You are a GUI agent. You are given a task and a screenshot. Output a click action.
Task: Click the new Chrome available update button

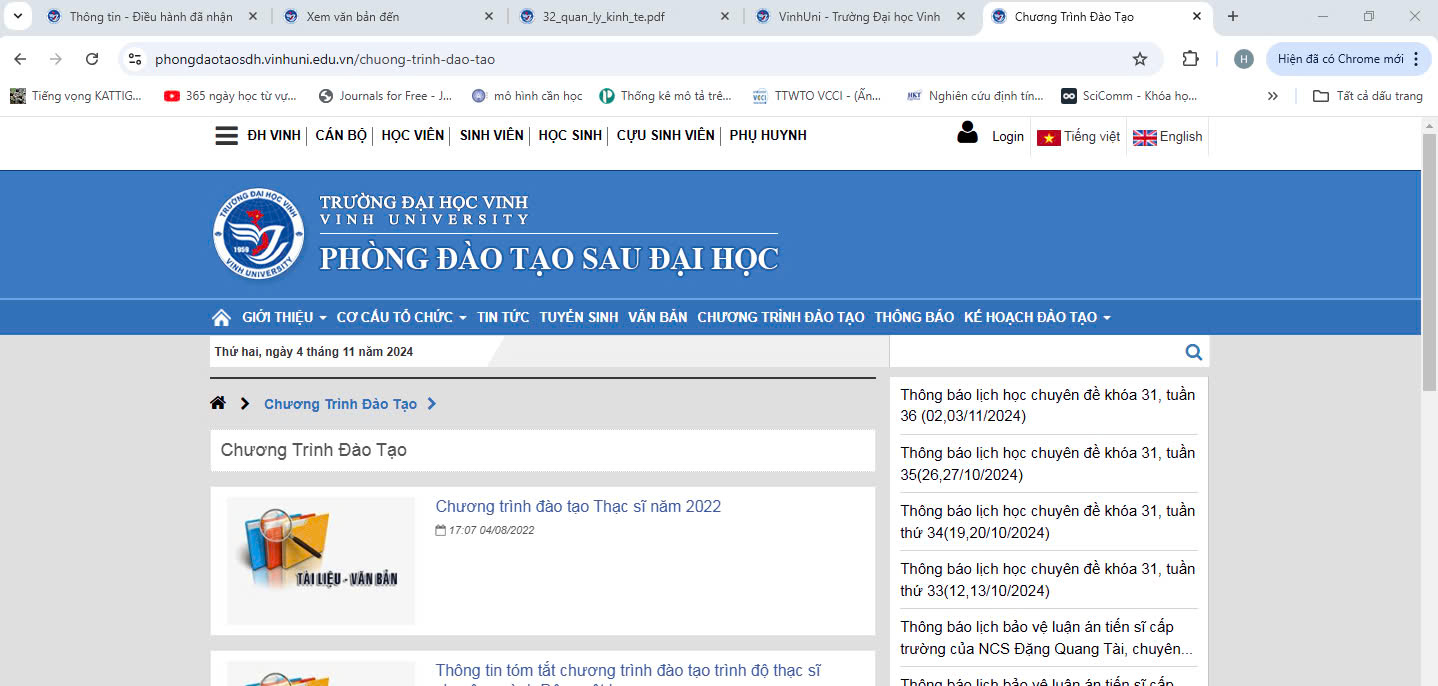pyautogui.click(x=1349, y=59)
